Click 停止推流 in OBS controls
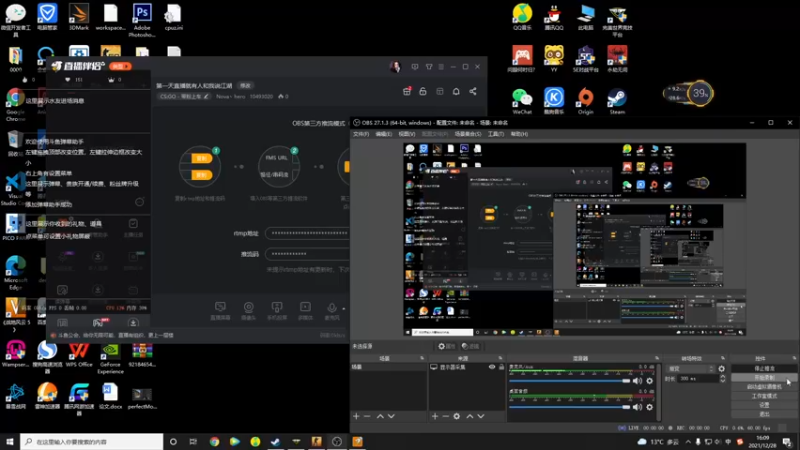 point(764,368)
